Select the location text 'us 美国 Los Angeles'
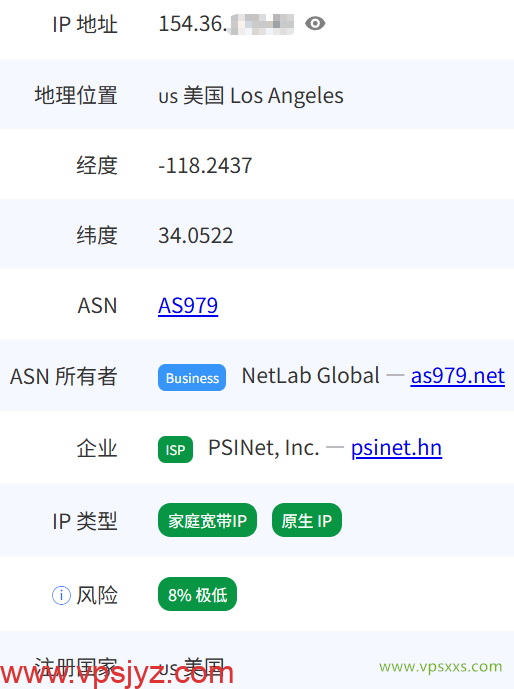Screen dimensions: 514x689 pyautogui.click(x=251, y=95)
